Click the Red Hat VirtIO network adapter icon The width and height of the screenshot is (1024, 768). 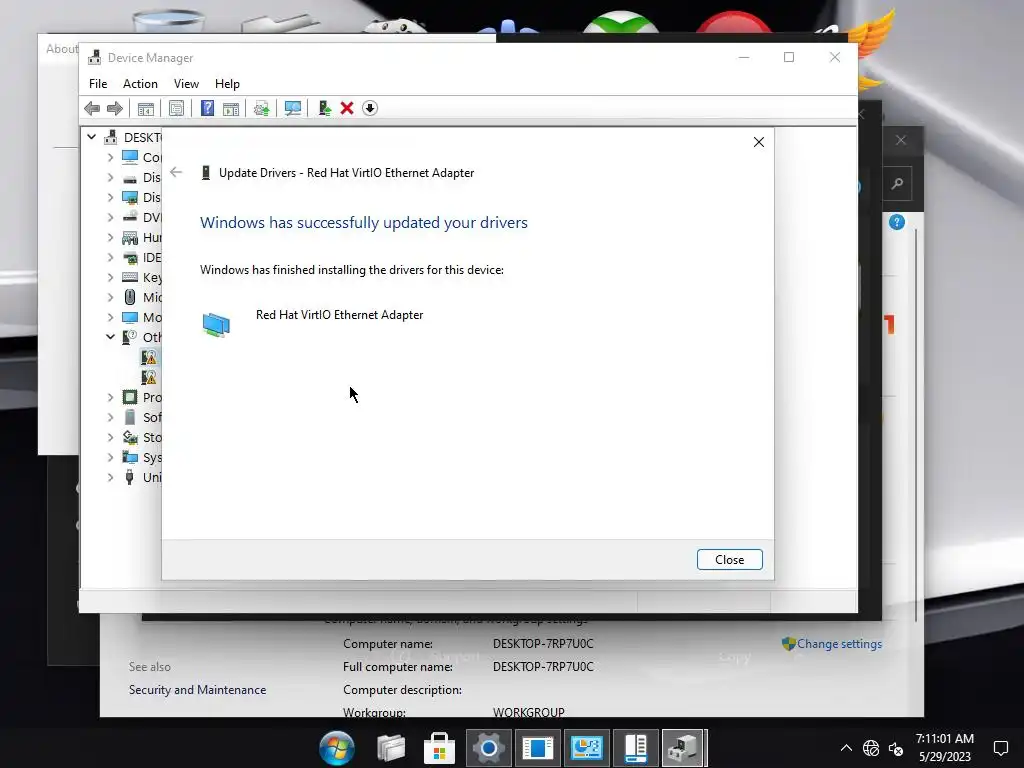(x=216, y=324)
